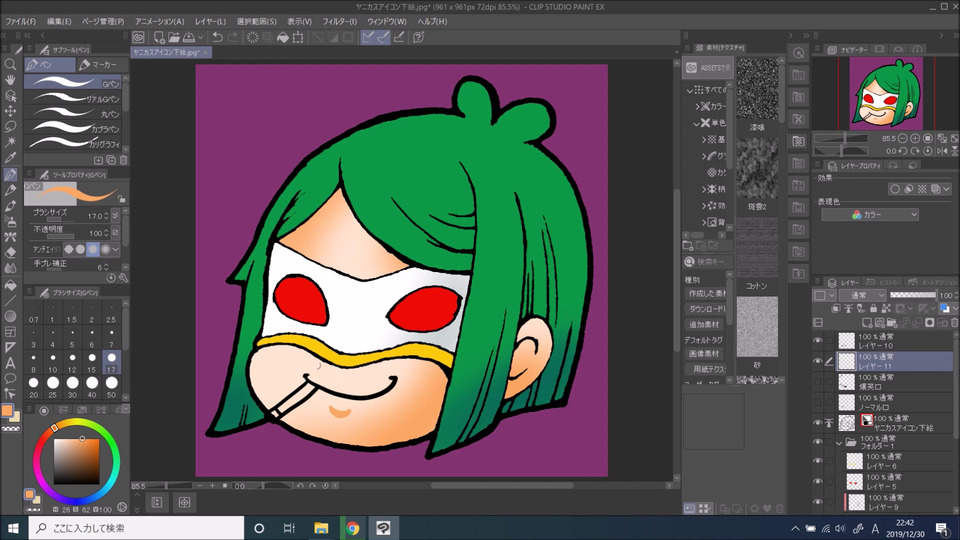Show the 爆笑口 layer via its visibility box
Image resolution: width=960 pixels, height=540 pixels.
tap(818, 382)
